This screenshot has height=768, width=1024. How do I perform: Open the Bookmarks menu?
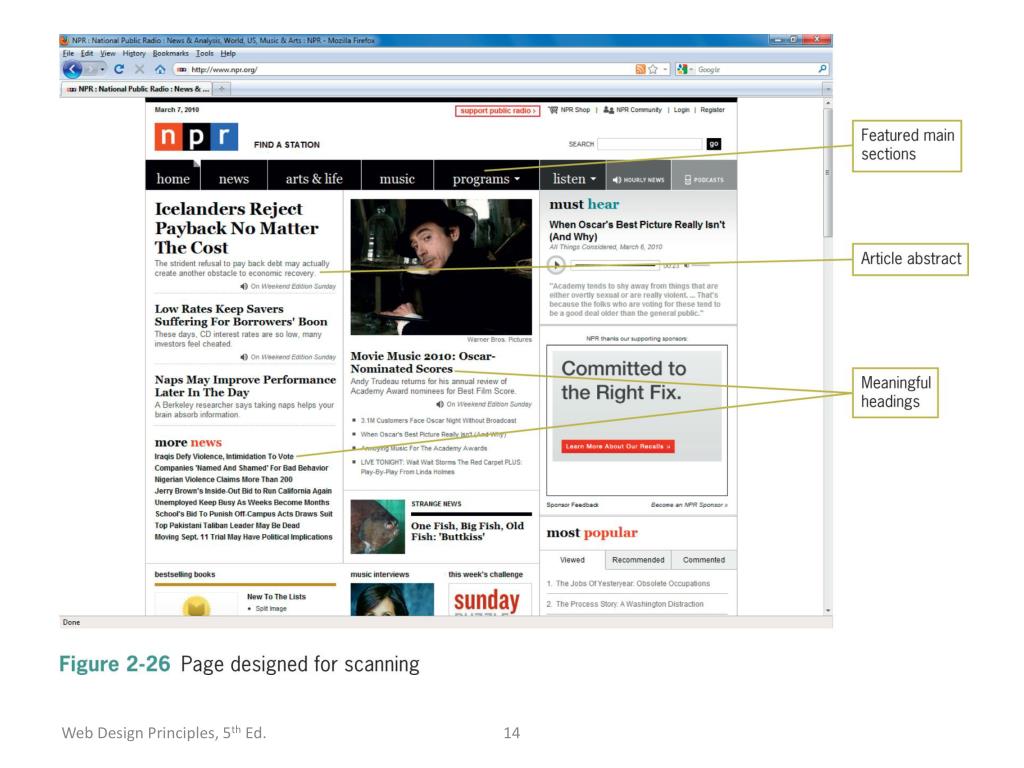pyautogui.click(x=170, y=54)
